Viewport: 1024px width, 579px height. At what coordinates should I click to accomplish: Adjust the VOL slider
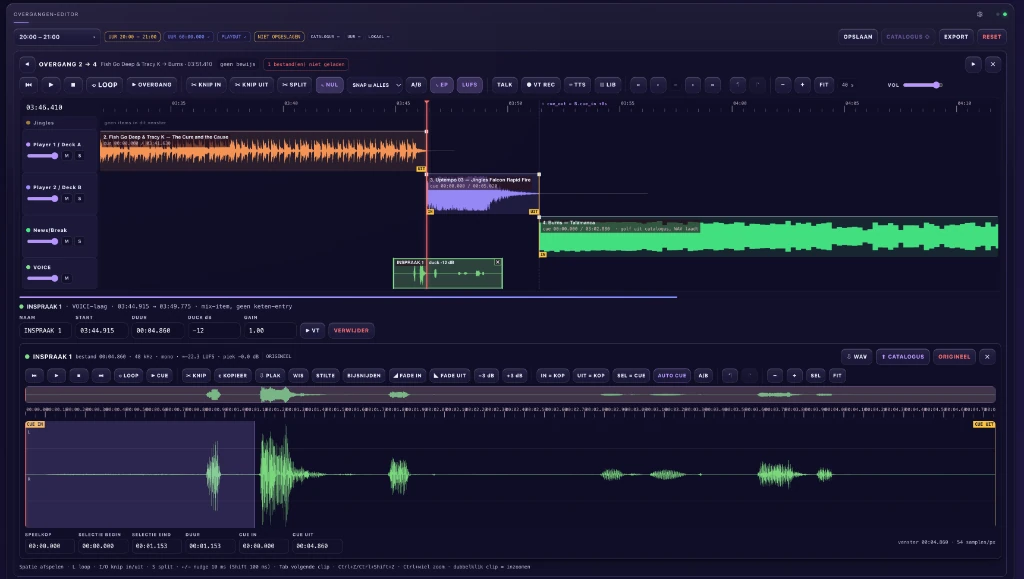pos(922,85)
